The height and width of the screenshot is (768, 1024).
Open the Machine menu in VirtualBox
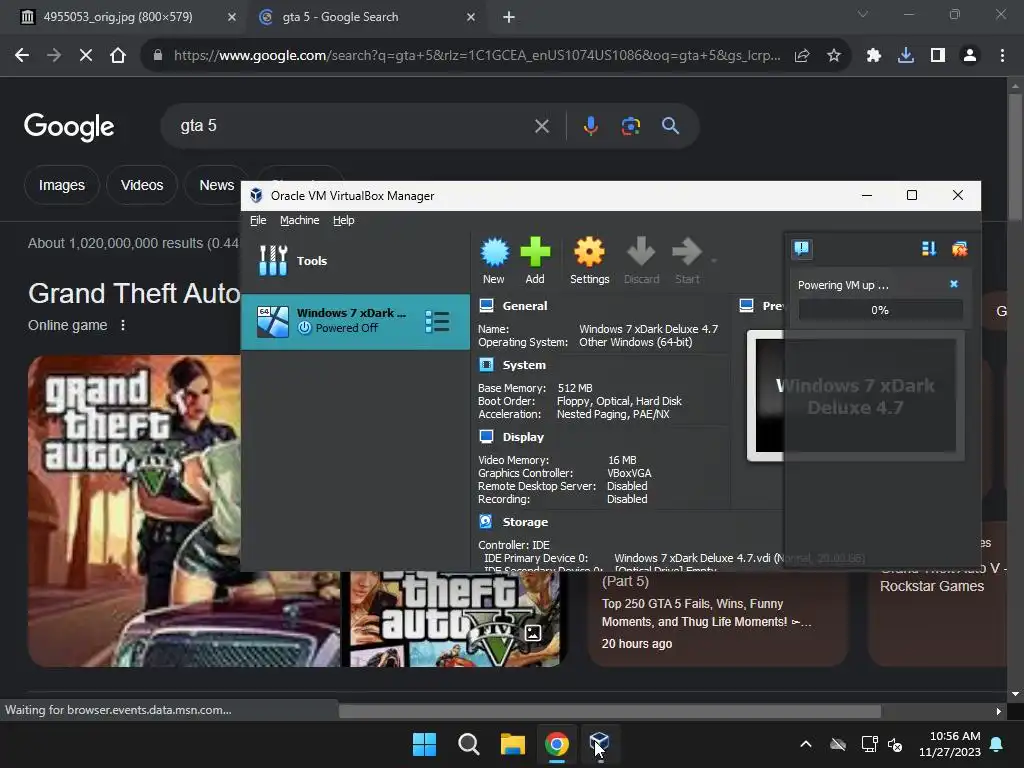coord(300,220)
